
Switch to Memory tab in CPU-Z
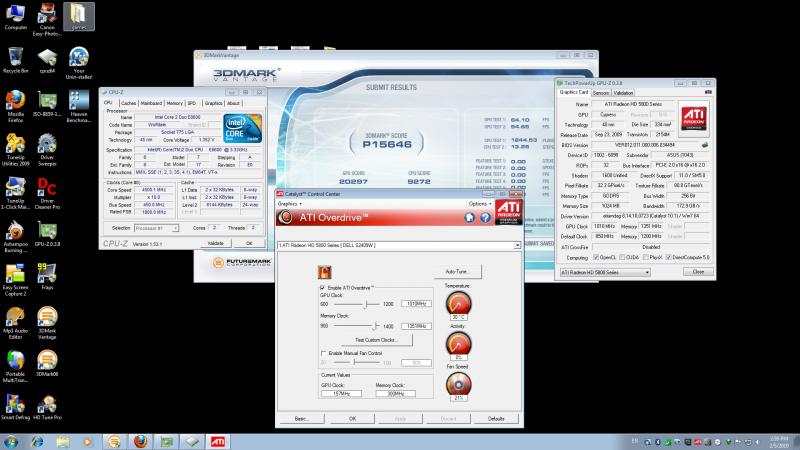tap(174, 103)
